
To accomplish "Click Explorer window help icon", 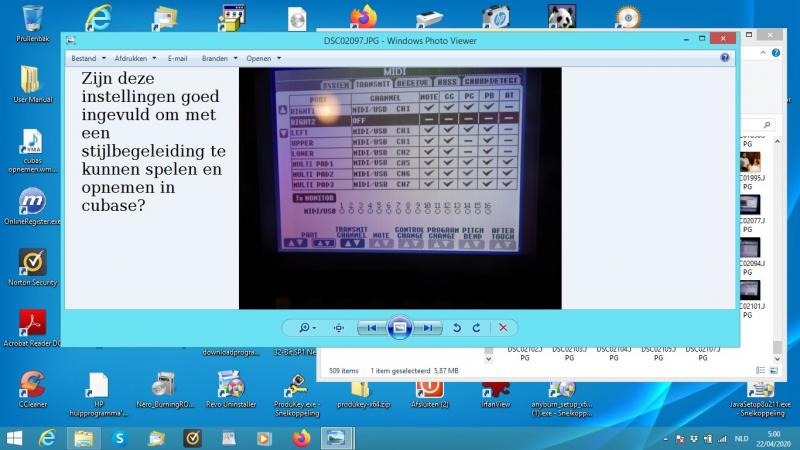I will click(776, 53).
